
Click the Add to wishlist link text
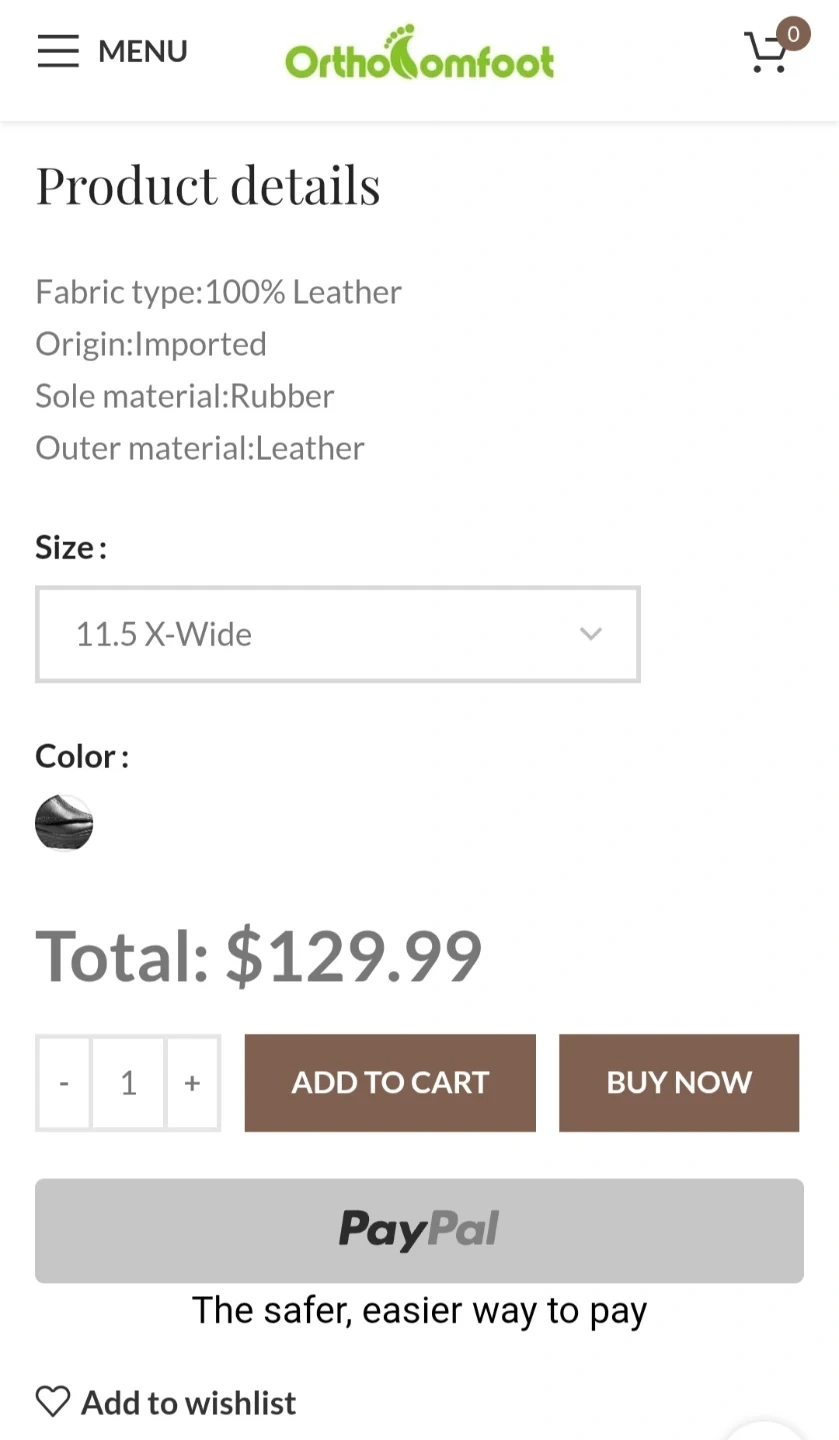pos(188,1403)
